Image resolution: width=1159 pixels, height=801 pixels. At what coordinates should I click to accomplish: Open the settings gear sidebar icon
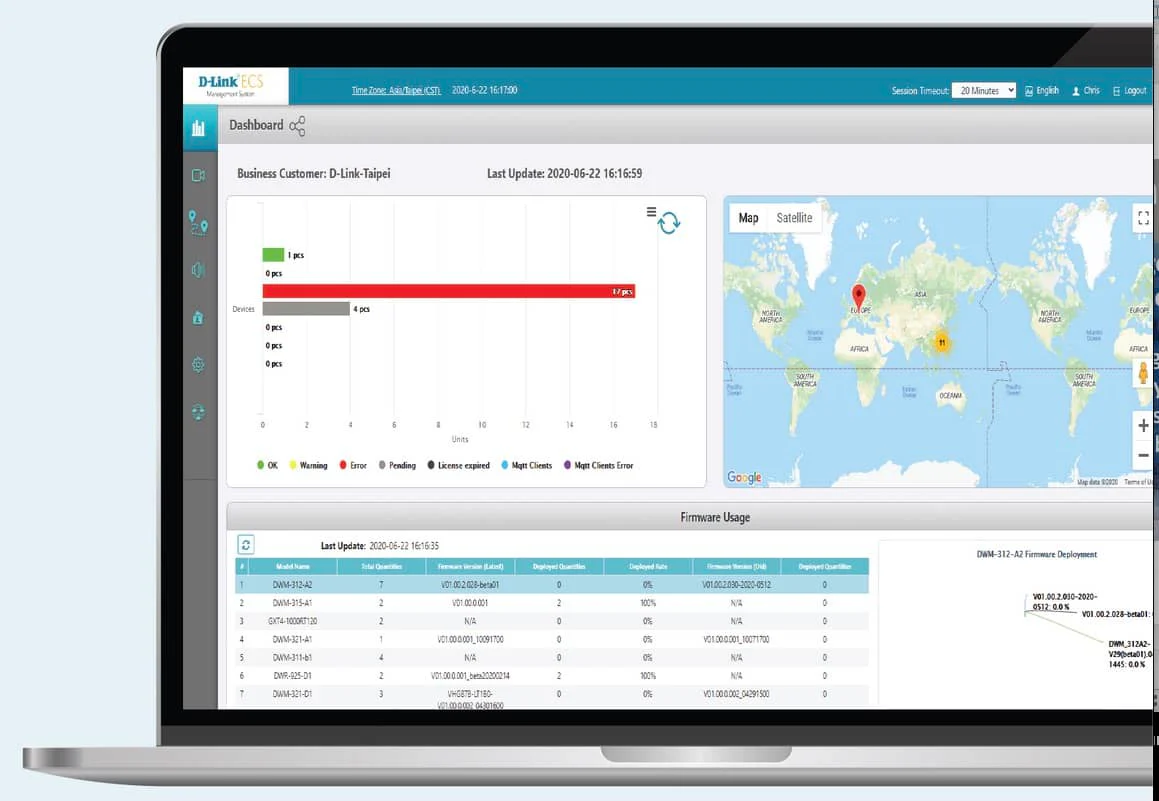(198, 365)
